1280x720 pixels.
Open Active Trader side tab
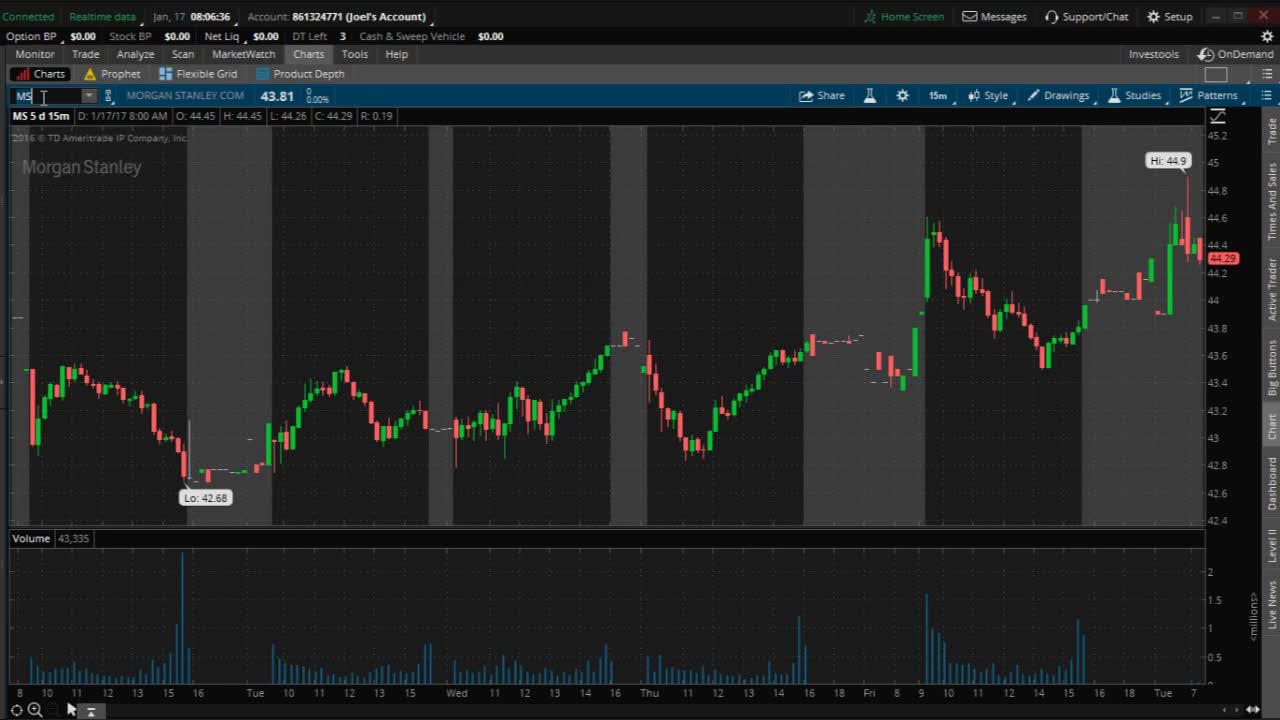click(1272, 289)
